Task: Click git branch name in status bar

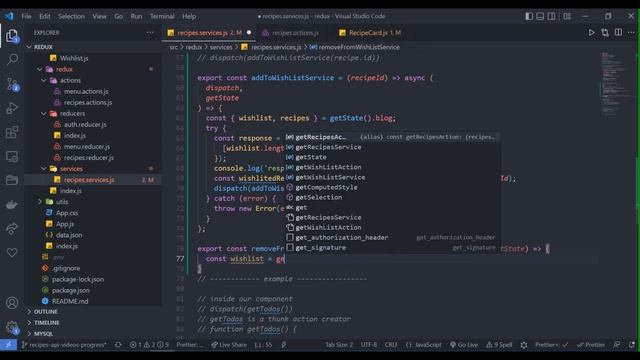Action: pyautogui.click(x=64, y=345)
